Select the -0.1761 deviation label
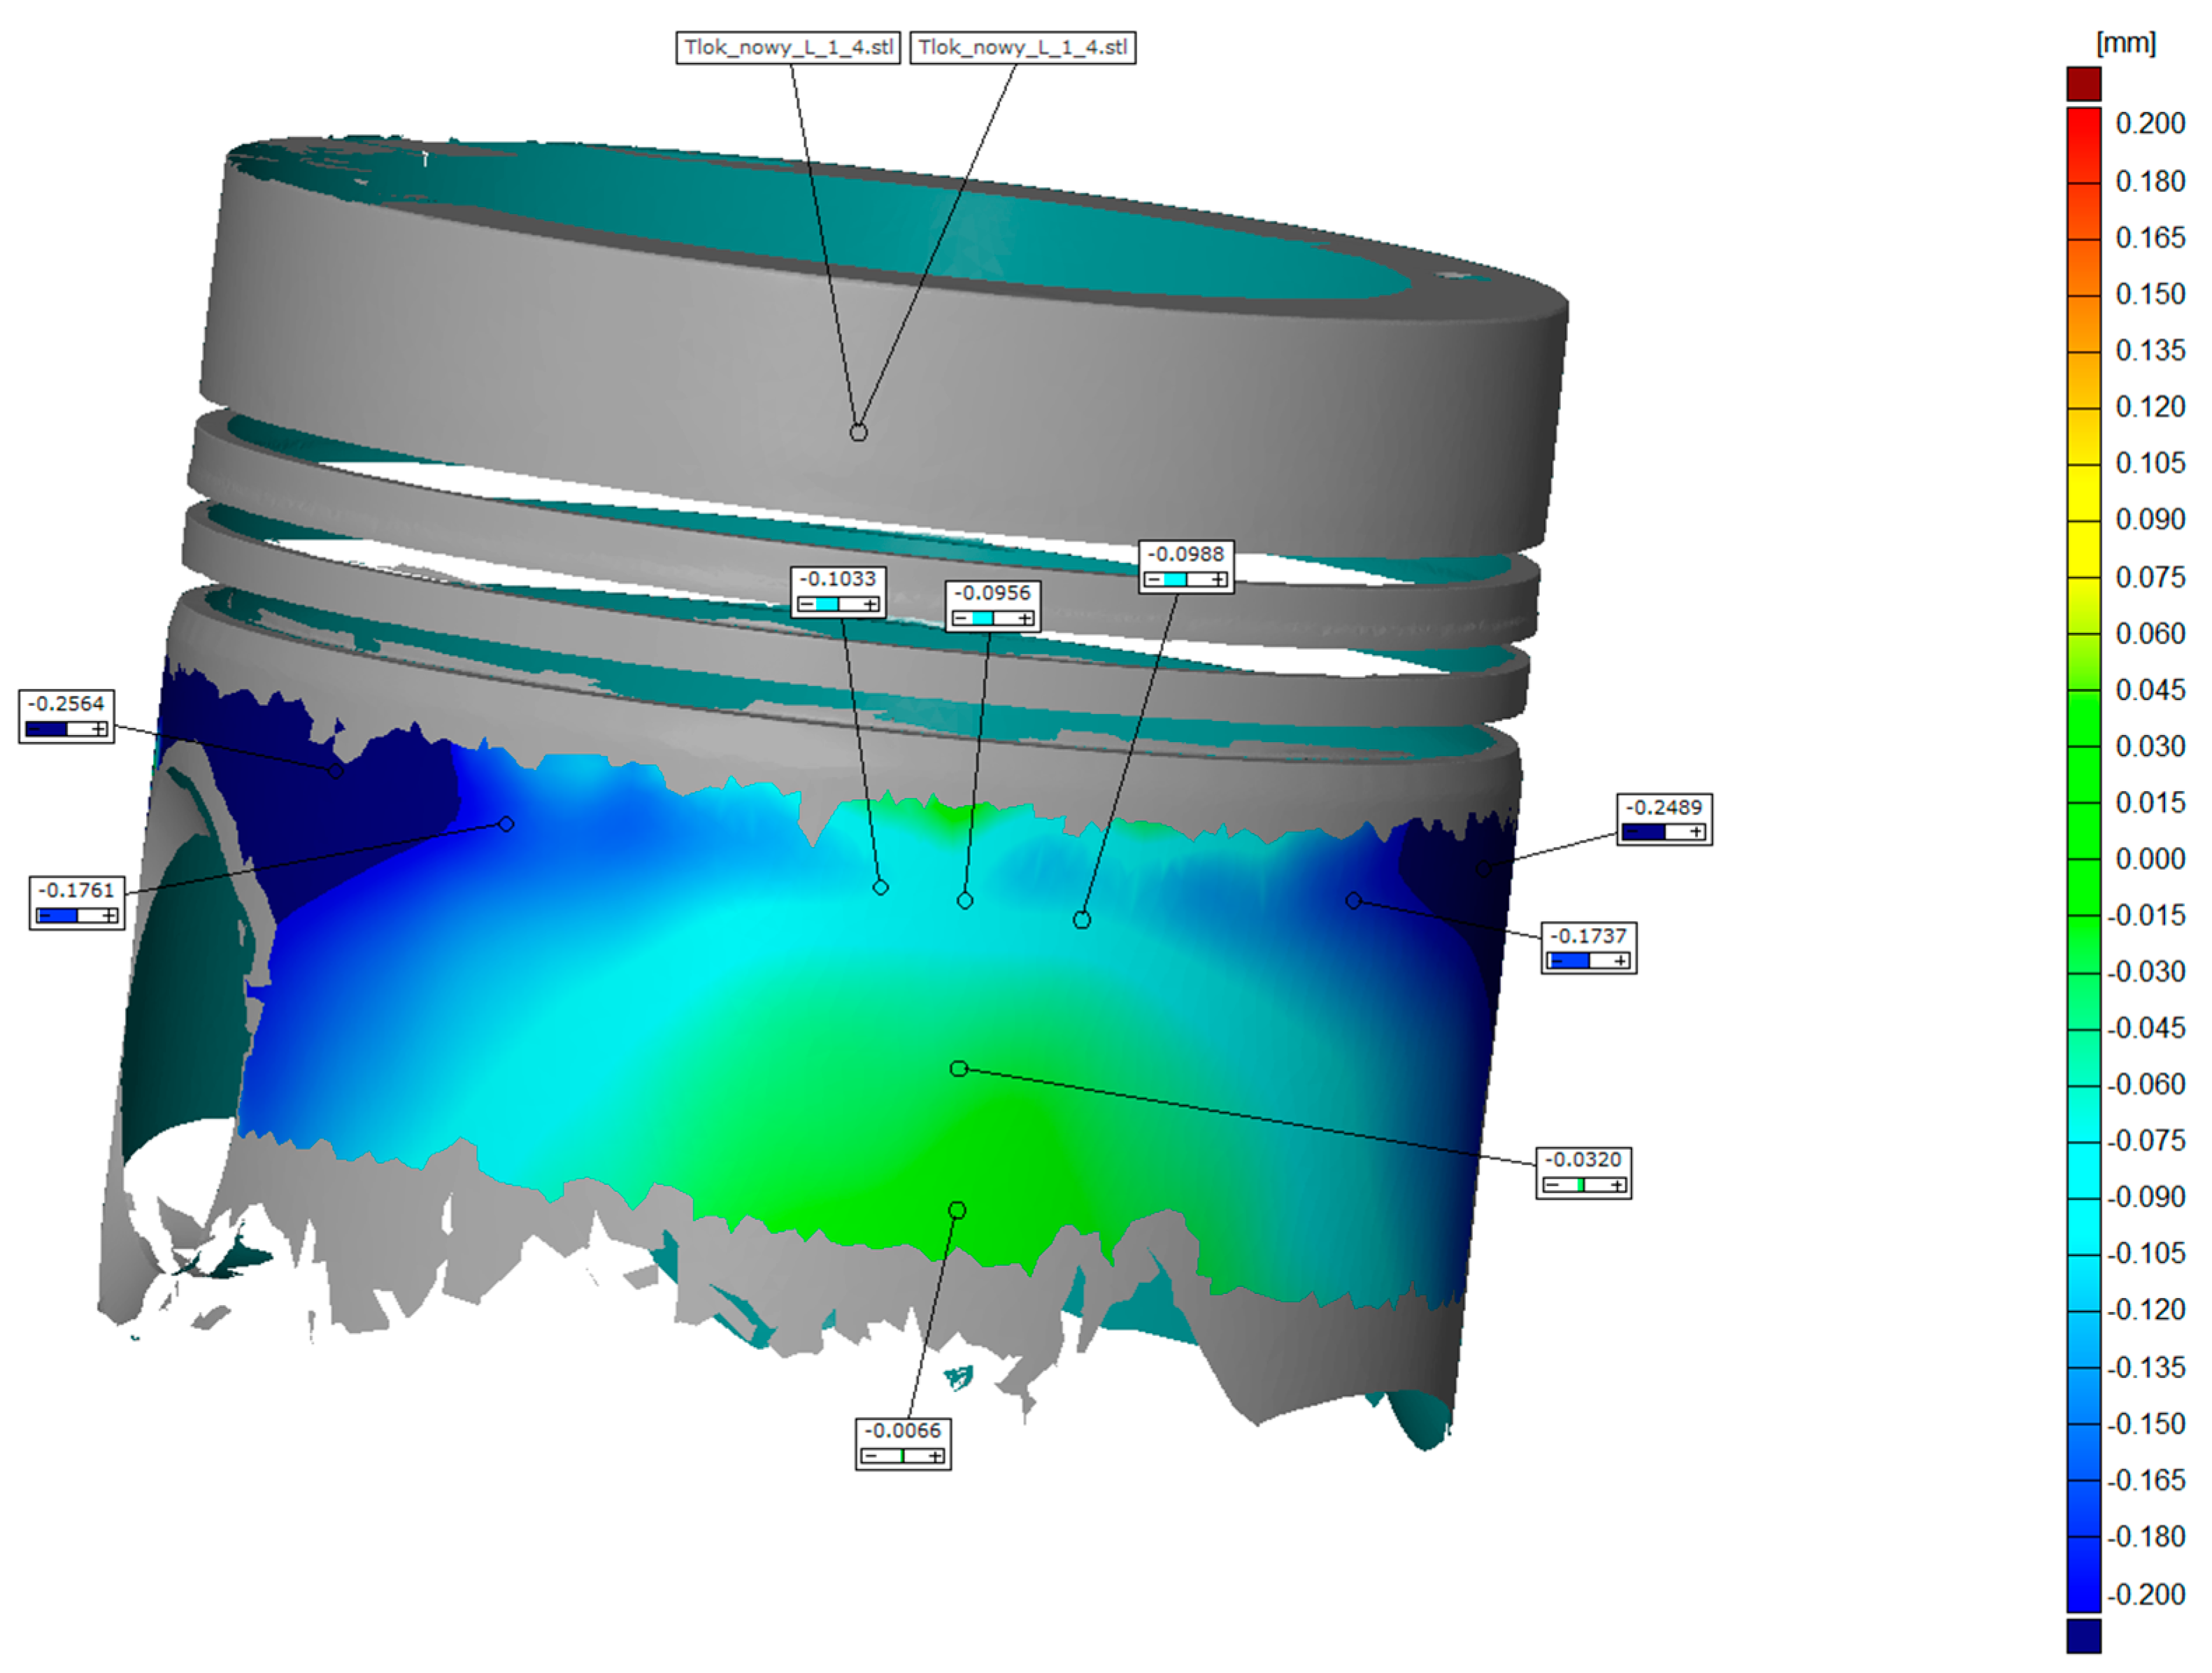 pos(76,891)
